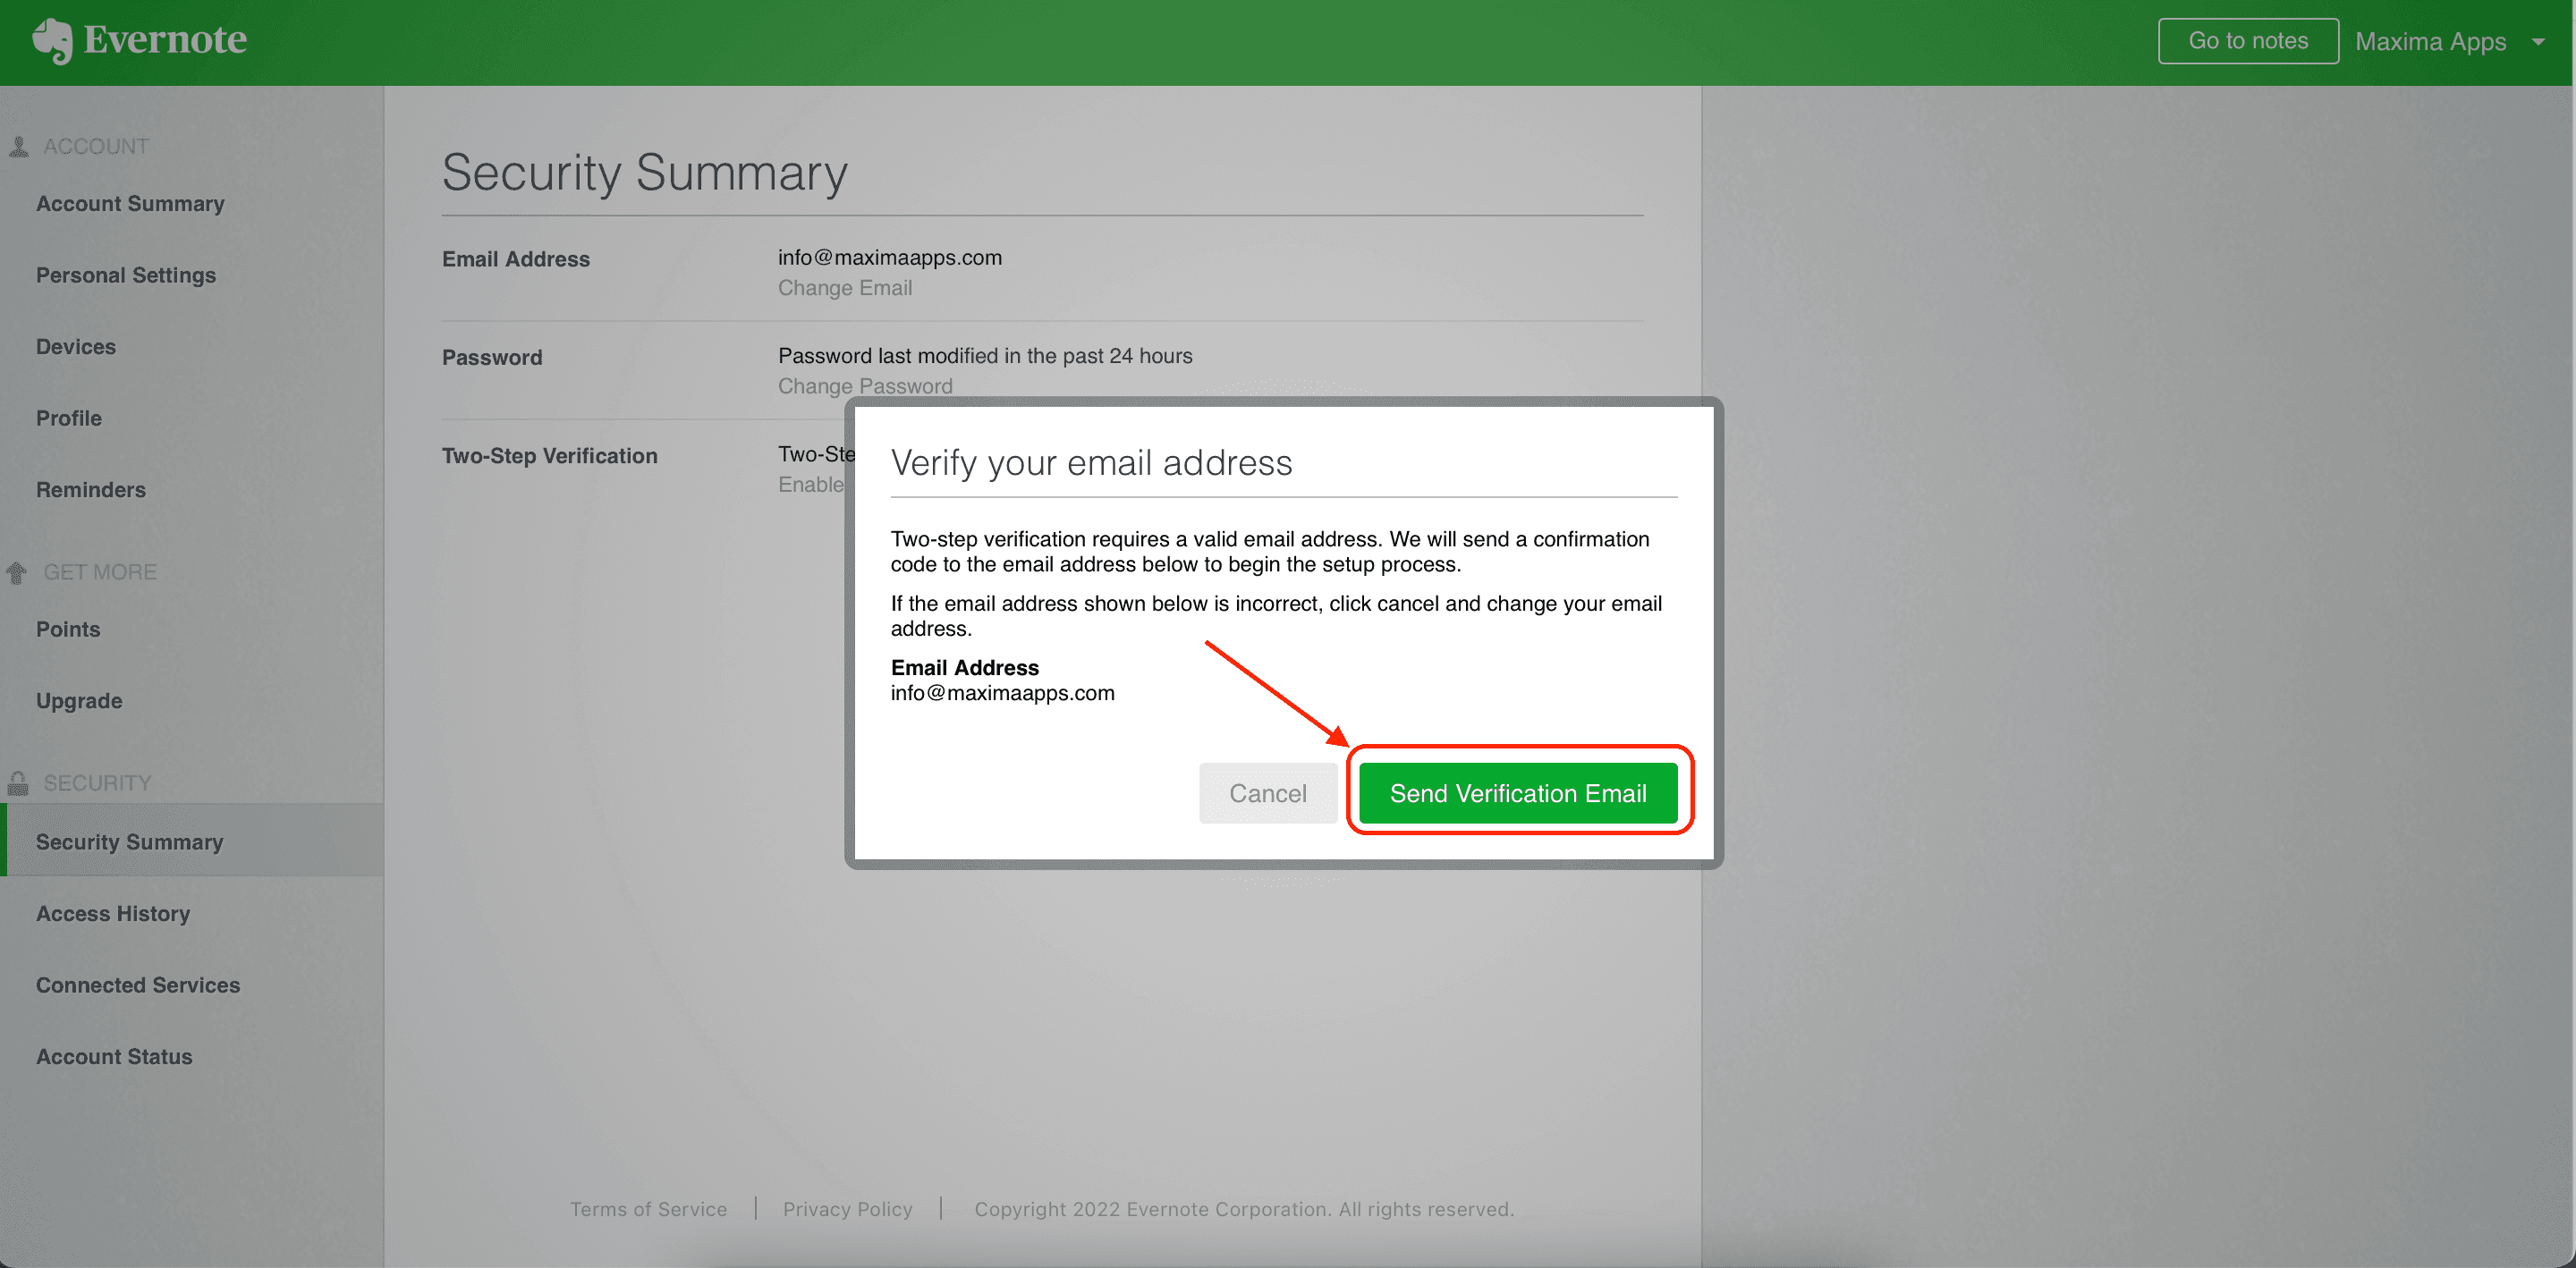The image size is (2576, 1268).
Task: Click the dialog's info@maximaapps.com email address
Action: [x=1002, y=693]
